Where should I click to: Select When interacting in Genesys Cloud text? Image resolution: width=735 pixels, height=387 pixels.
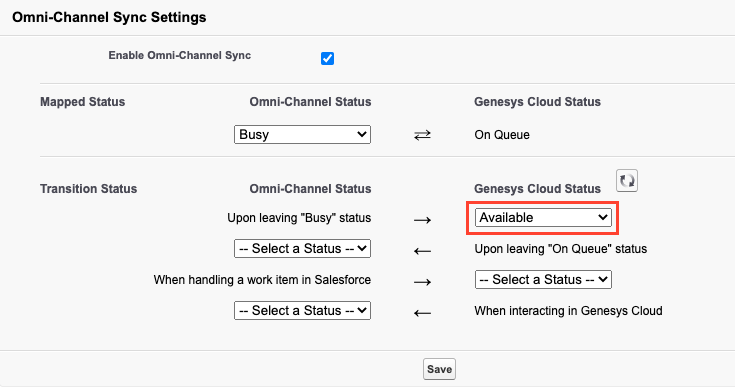568,311
